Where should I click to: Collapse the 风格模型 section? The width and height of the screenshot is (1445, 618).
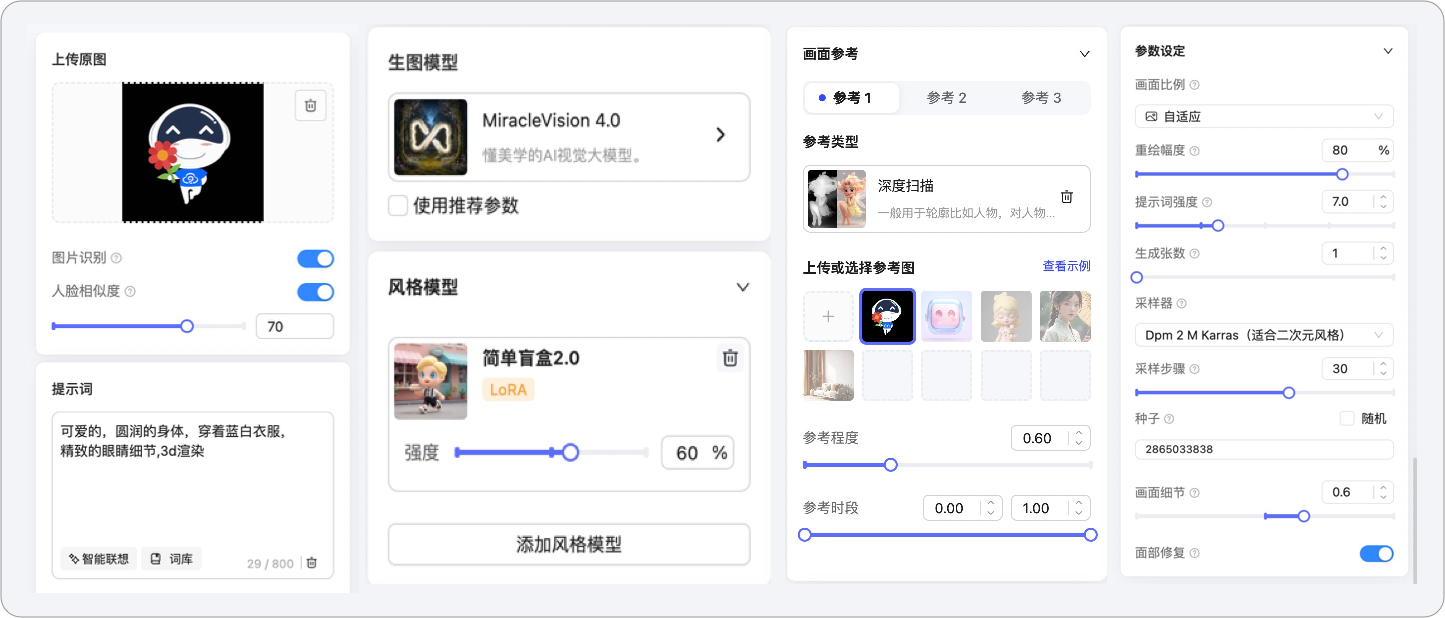pyautogui.click(x=743, y=287)
